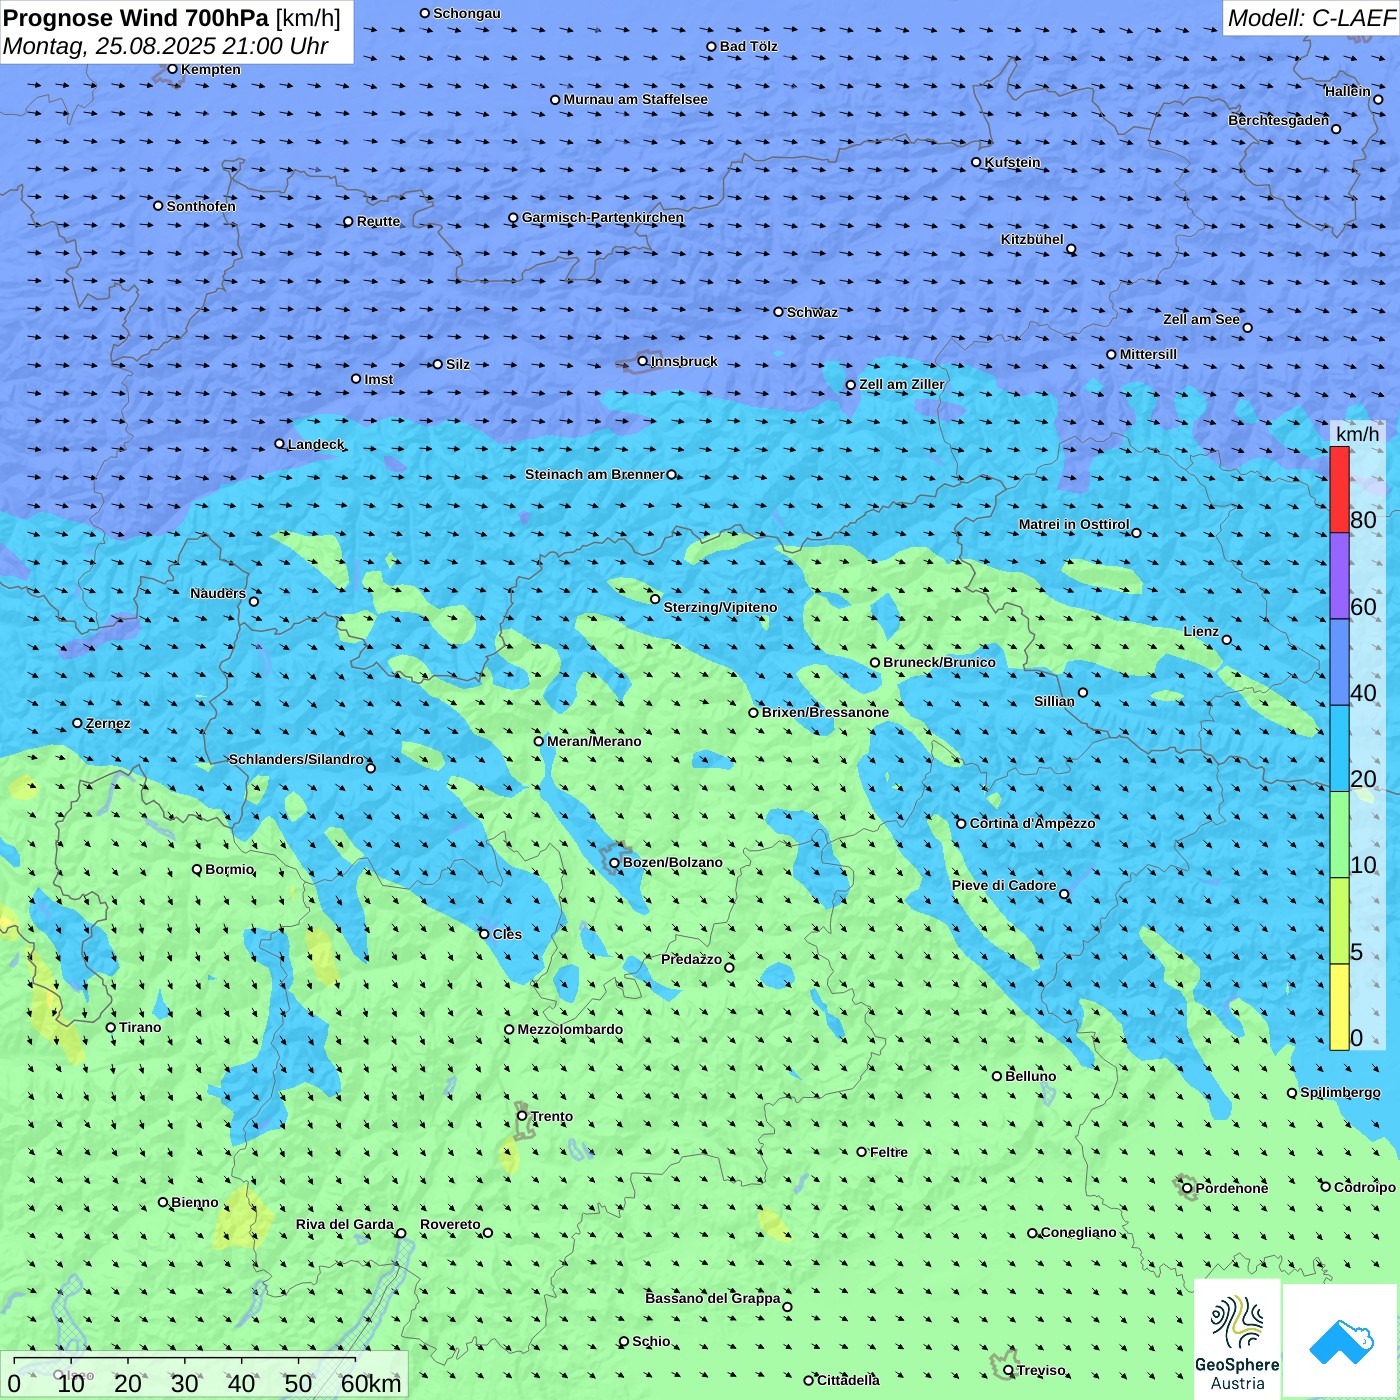
Task: Click the Bruneck/Brunico marker
Action: click(874, 662)
